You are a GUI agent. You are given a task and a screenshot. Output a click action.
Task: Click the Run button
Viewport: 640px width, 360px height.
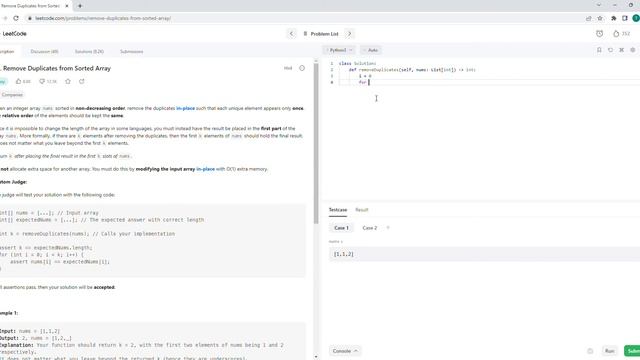click(609, 351)
